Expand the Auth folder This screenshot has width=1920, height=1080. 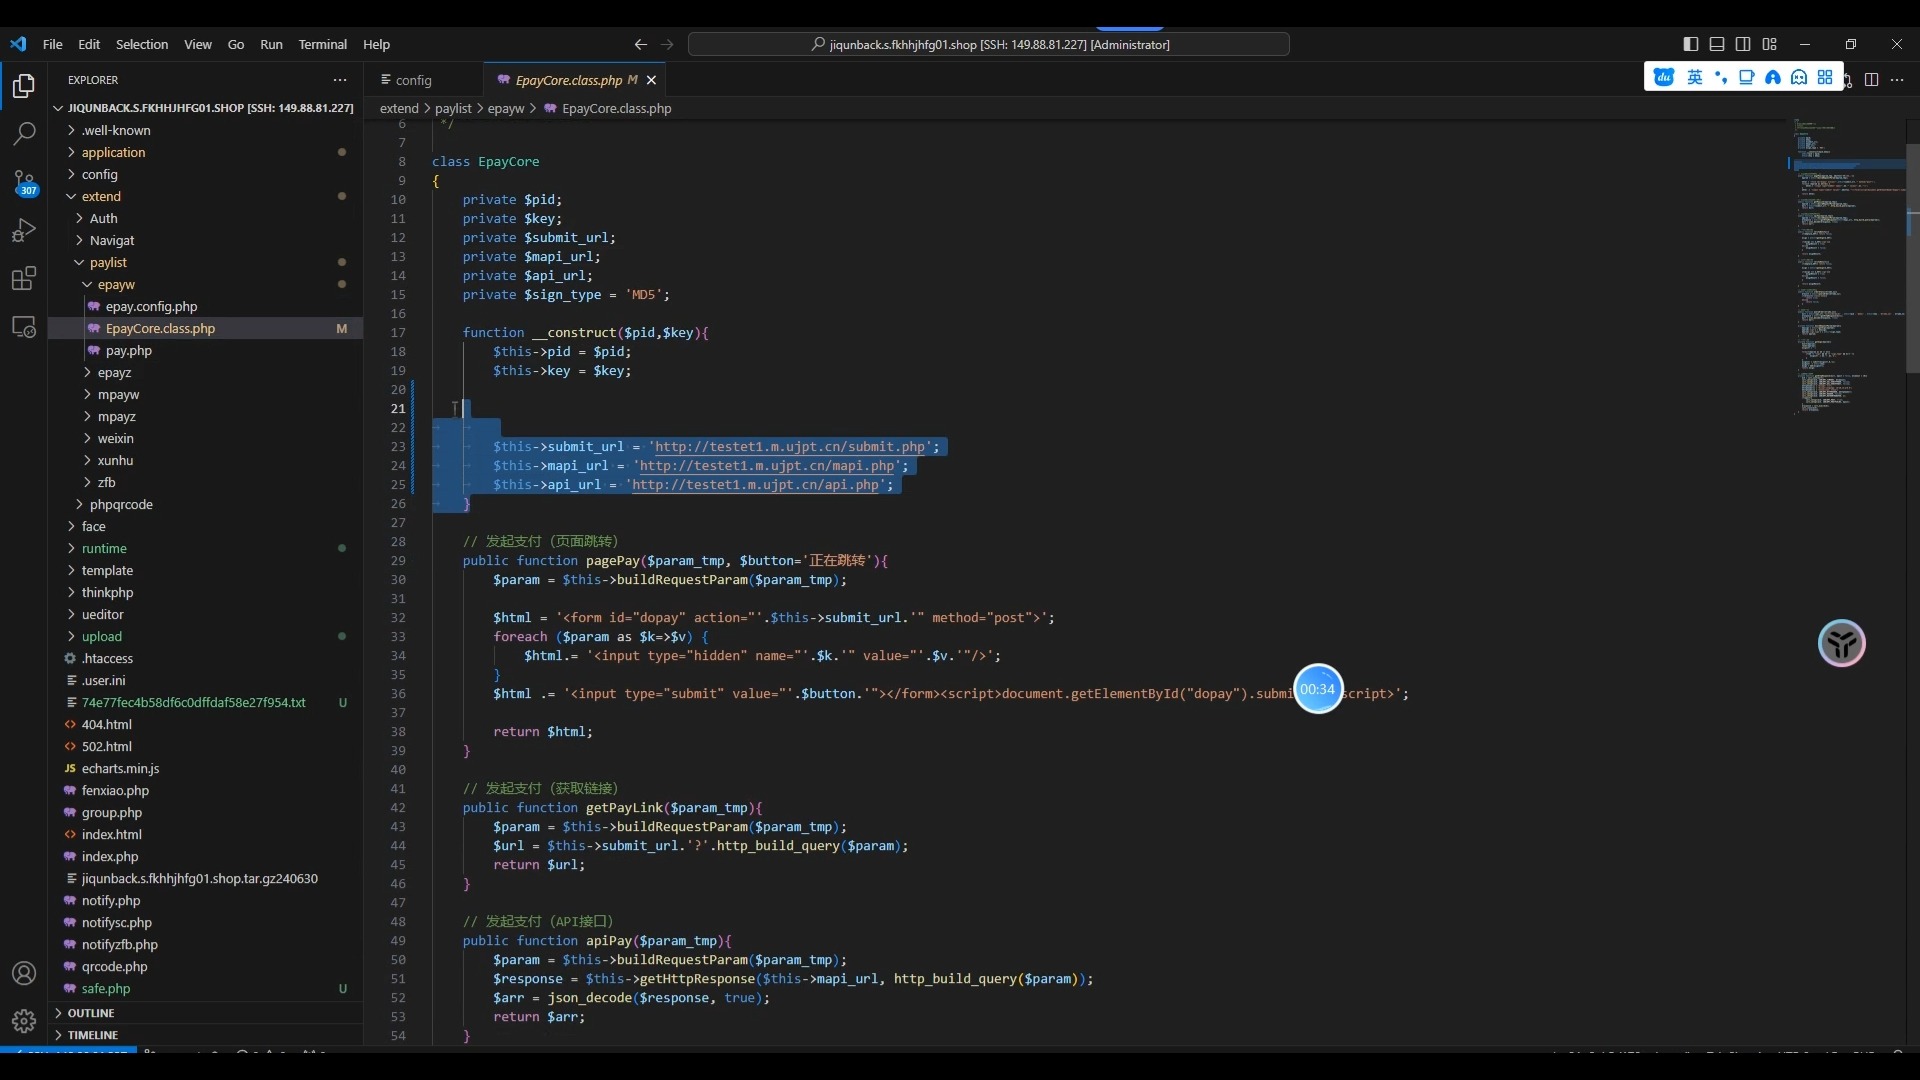[x=205, y=218]
